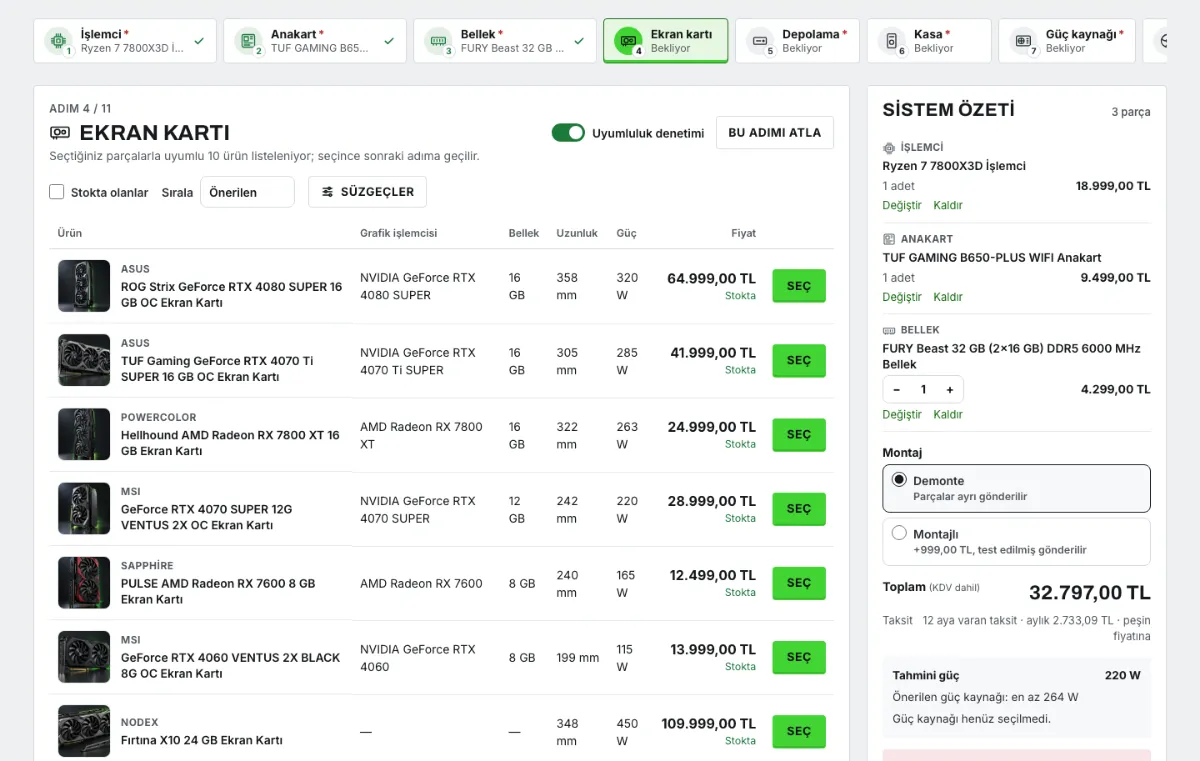Go to the Depolama step tab
The height and width of the screenshot is (761, 1200).
pos(798,41)
